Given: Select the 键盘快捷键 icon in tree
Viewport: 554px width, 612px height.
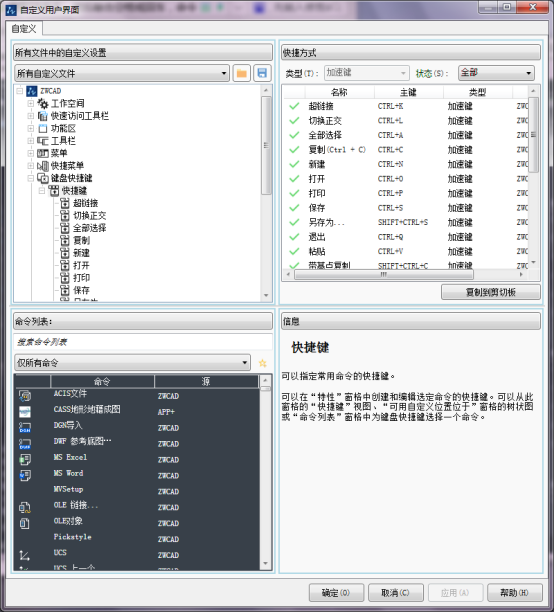Looking at the screenshot, I should click(x=43, y=178).
